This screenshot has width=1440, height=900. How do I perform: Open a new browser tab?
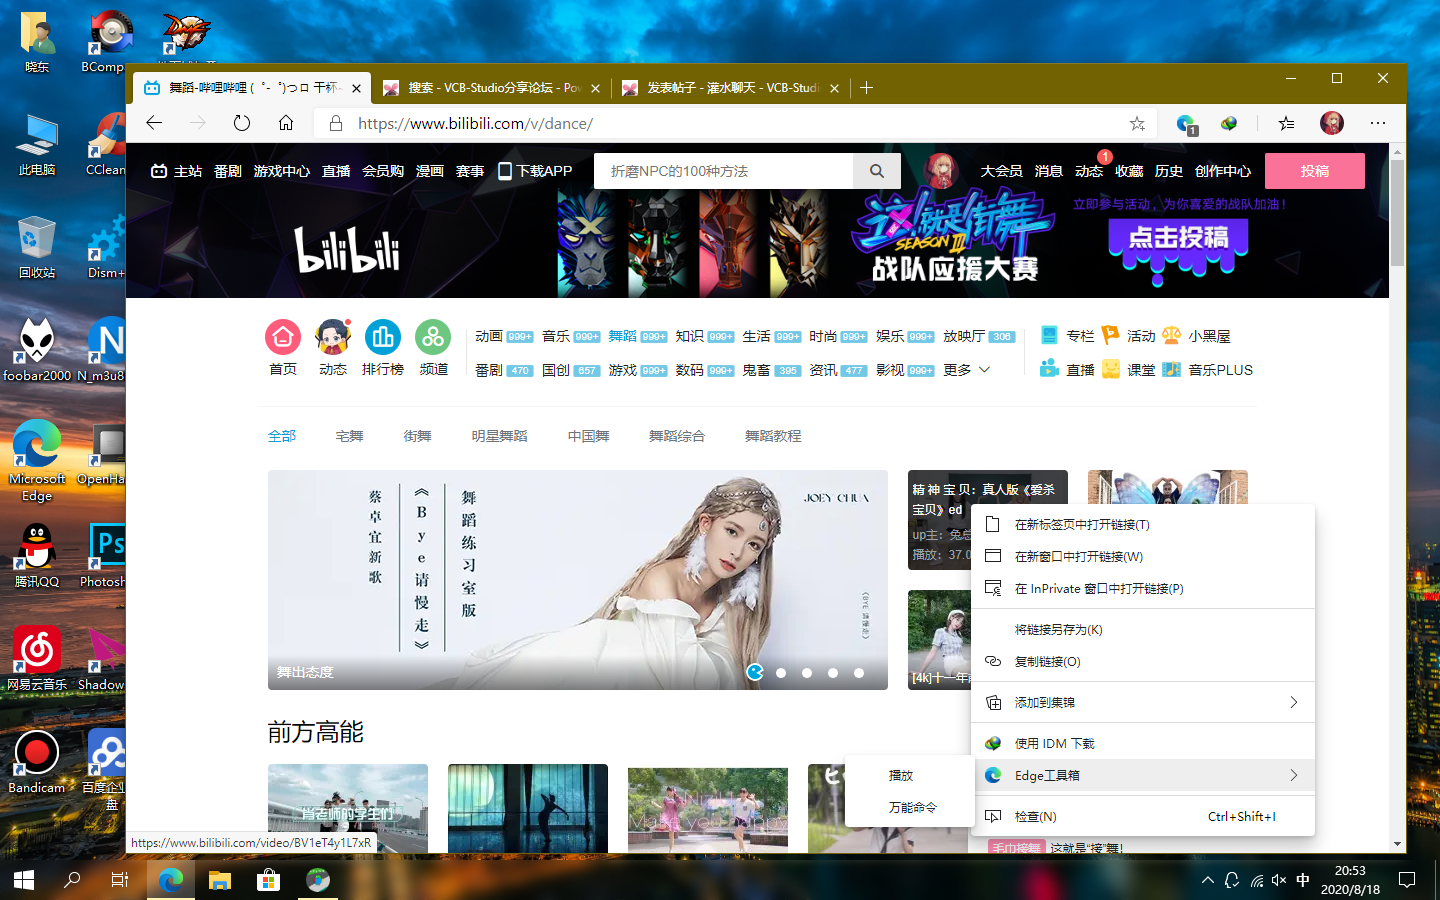(867, 88)
